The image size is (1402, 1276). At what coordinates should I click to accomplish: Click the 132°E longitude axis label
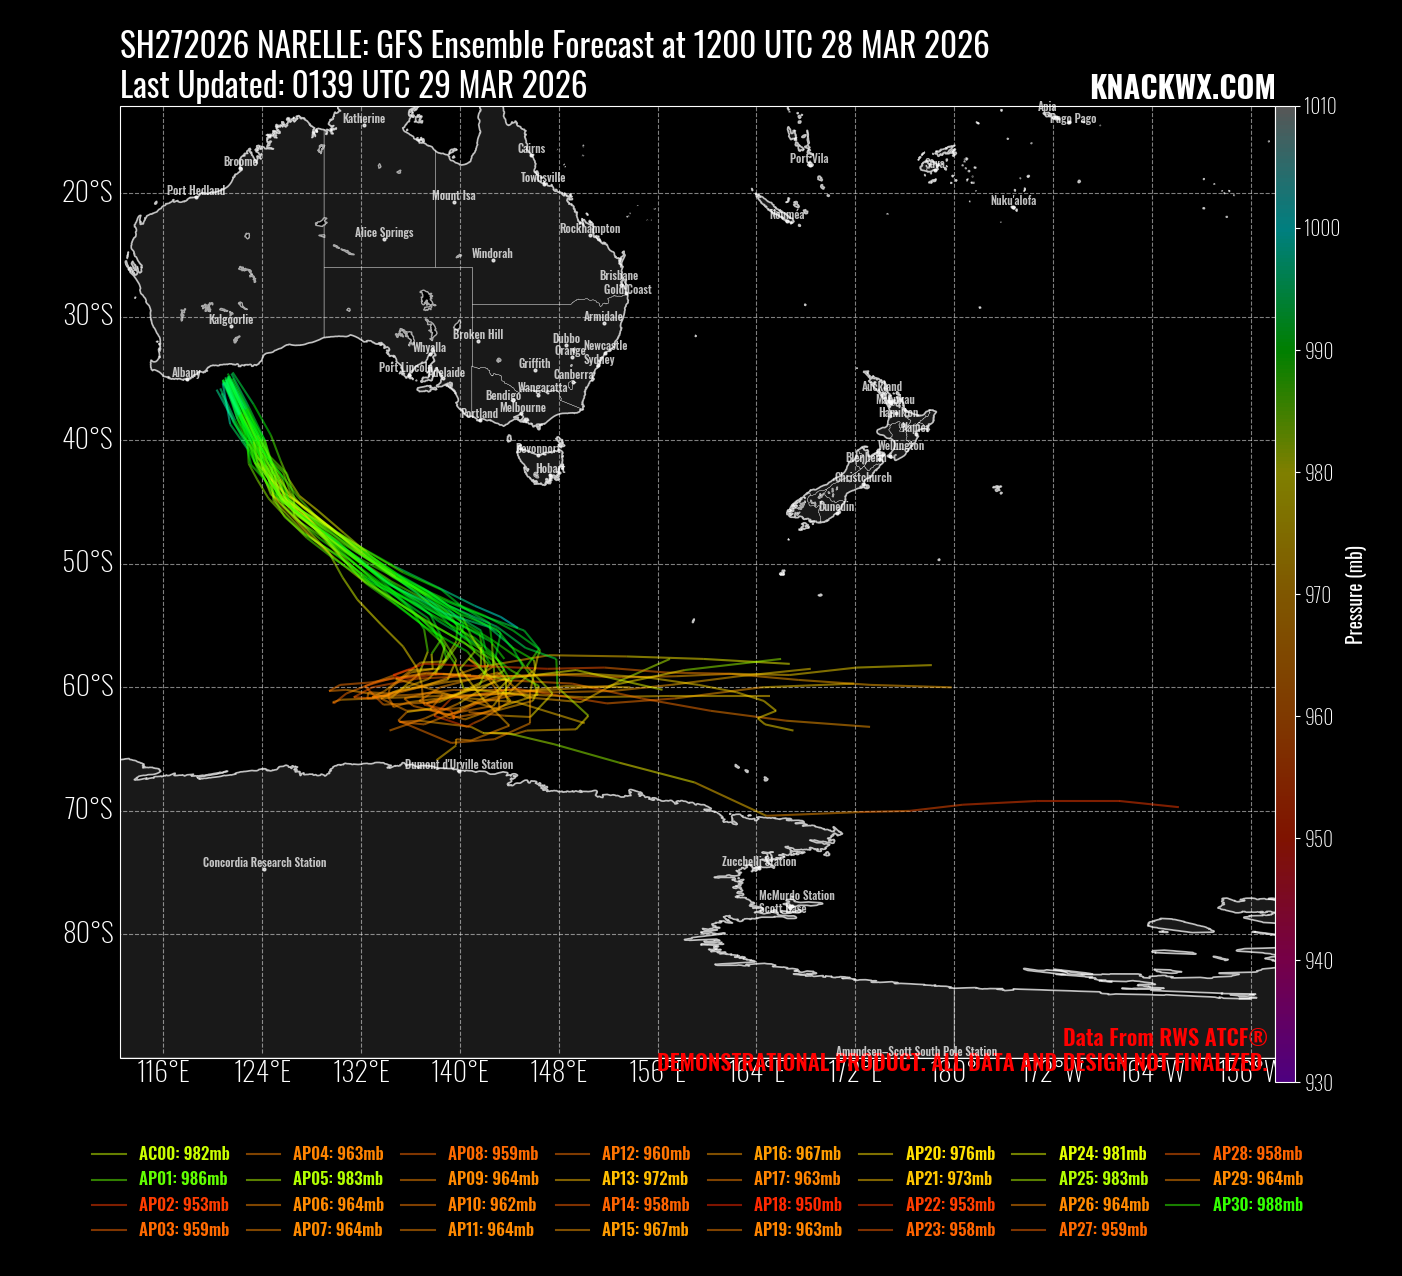362,1073
